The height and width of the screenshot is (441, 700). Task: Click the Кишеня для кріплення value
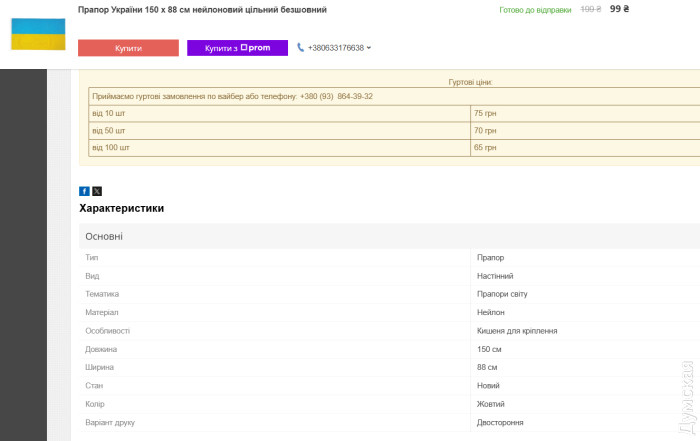click(517, 330)
